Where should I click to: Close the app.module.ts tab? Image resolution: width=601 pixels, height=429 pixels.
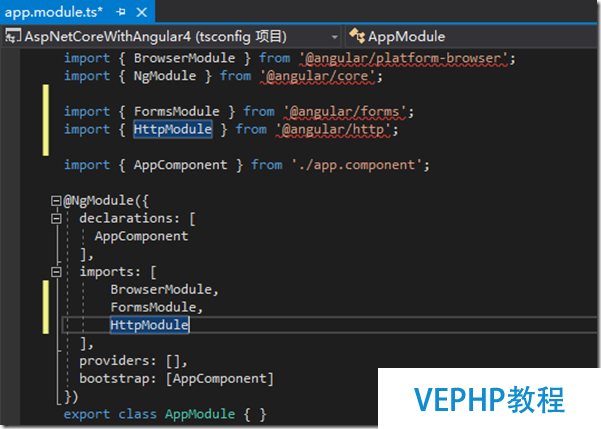point(142,12)
